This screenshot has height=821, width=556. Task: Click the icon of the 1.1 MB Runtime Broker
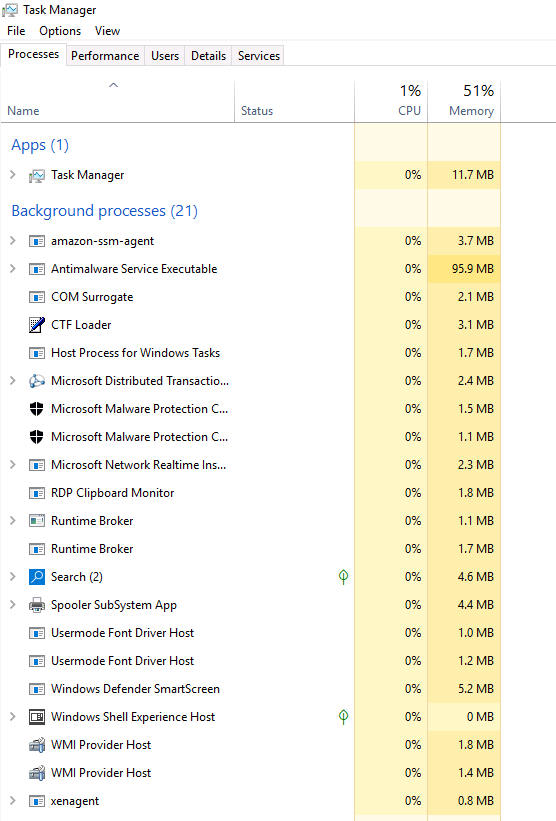[x=37, y=521]
